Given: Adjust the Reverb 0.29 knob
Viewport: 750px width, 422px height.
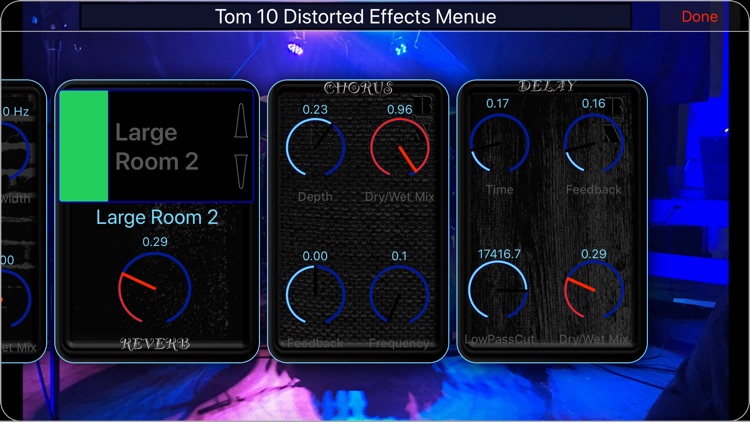Looking at the screenshot, I should pos(154,288).
